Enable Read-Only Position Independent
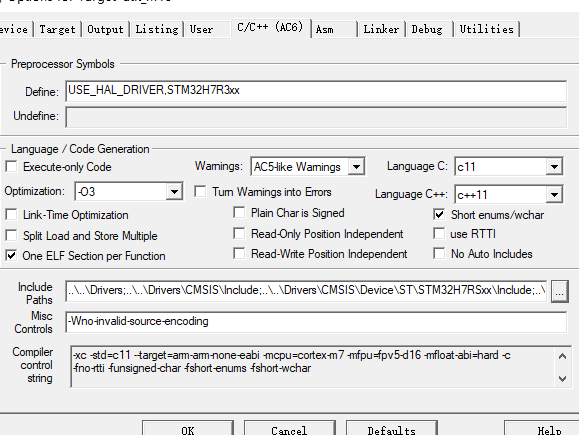Screen dimensions: 579x435 [239, 233]
